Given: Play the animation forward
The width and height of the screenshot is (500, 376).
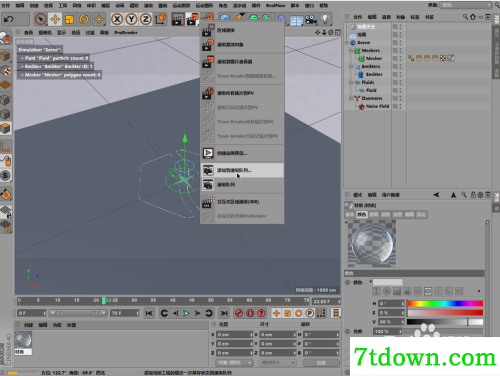Looking at the screenshot, I should [x=186, y=313].
